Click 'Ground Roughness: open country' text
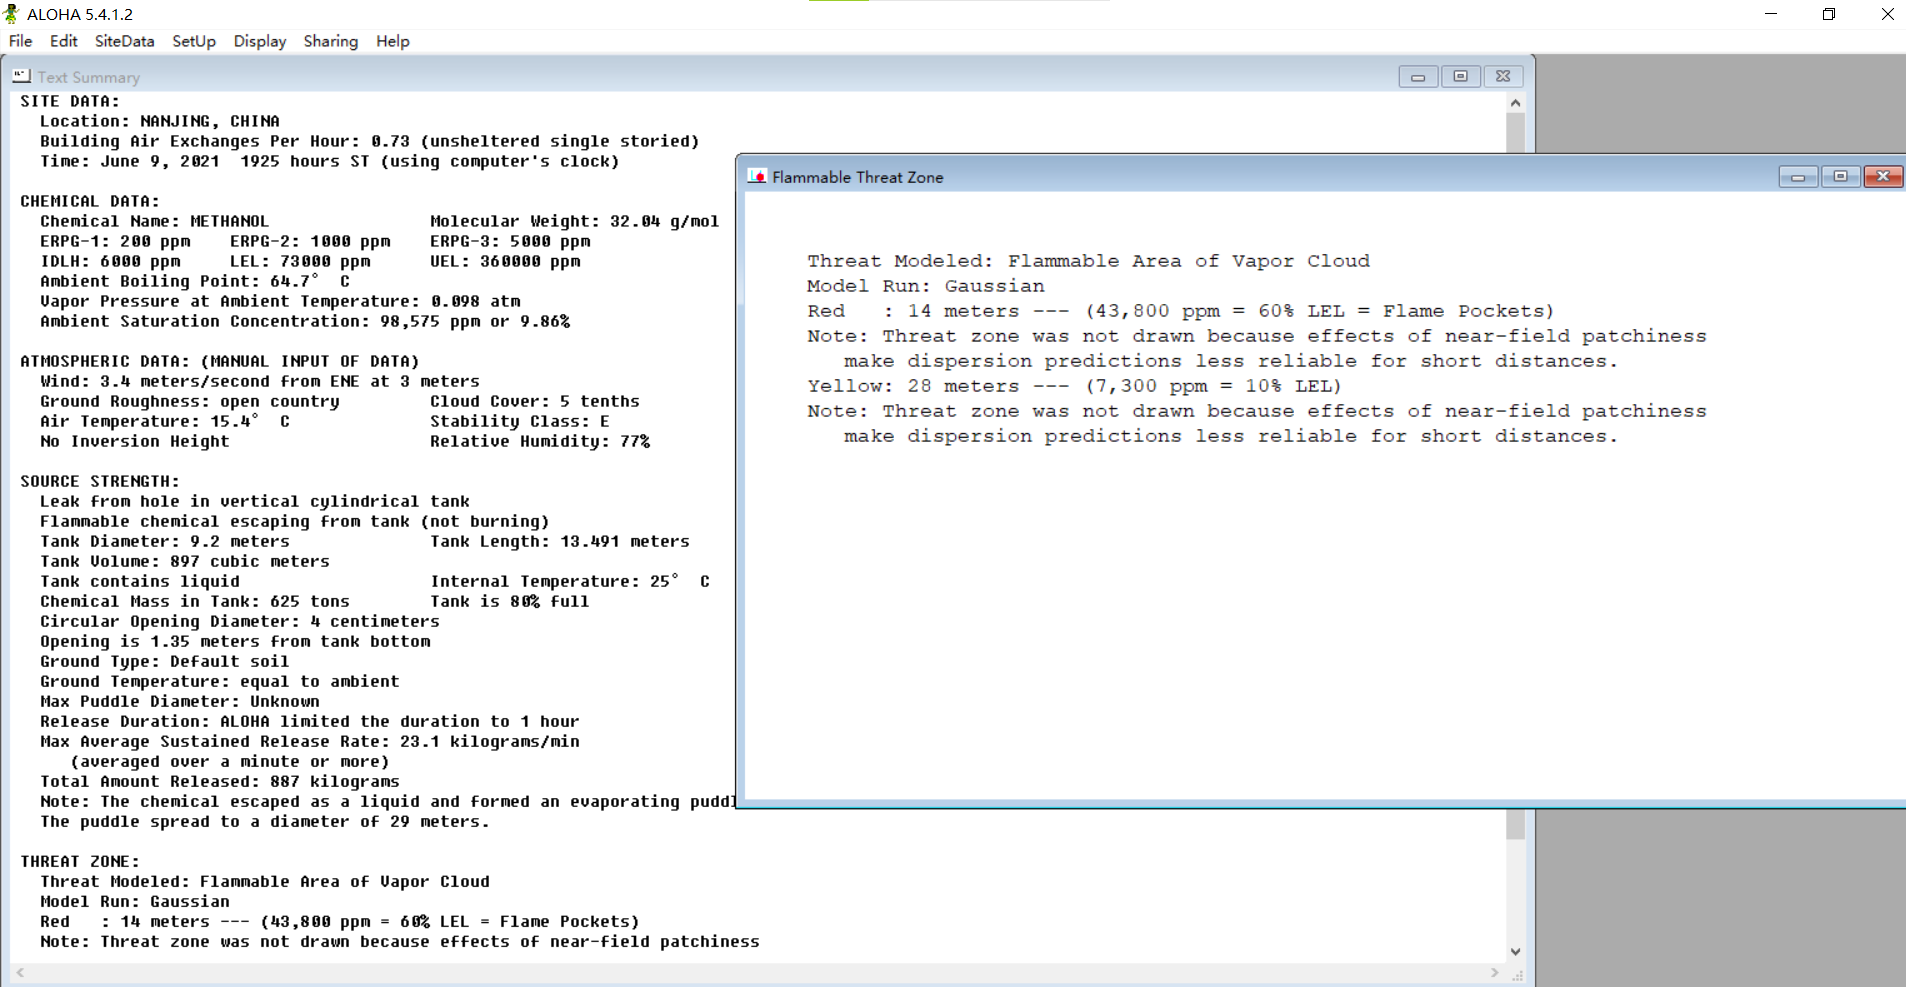Screen dimensions: 1906x987 (x=190, y=401)
